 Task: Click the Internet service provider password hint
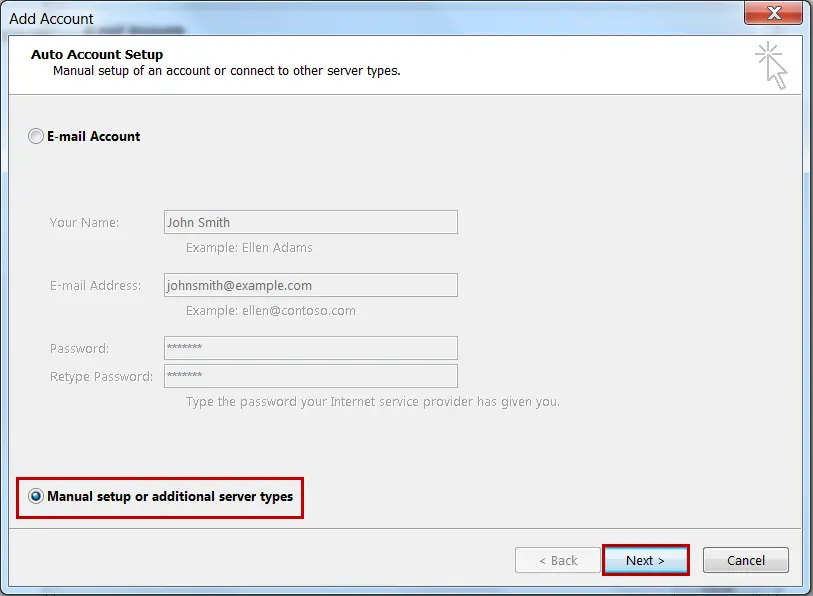click(372, 401)
